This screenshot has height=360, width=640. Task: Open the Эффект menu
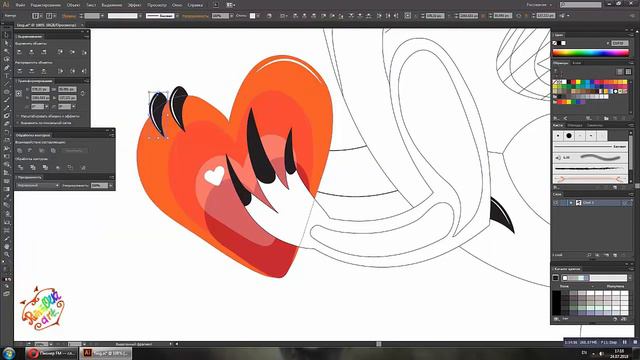134,5
